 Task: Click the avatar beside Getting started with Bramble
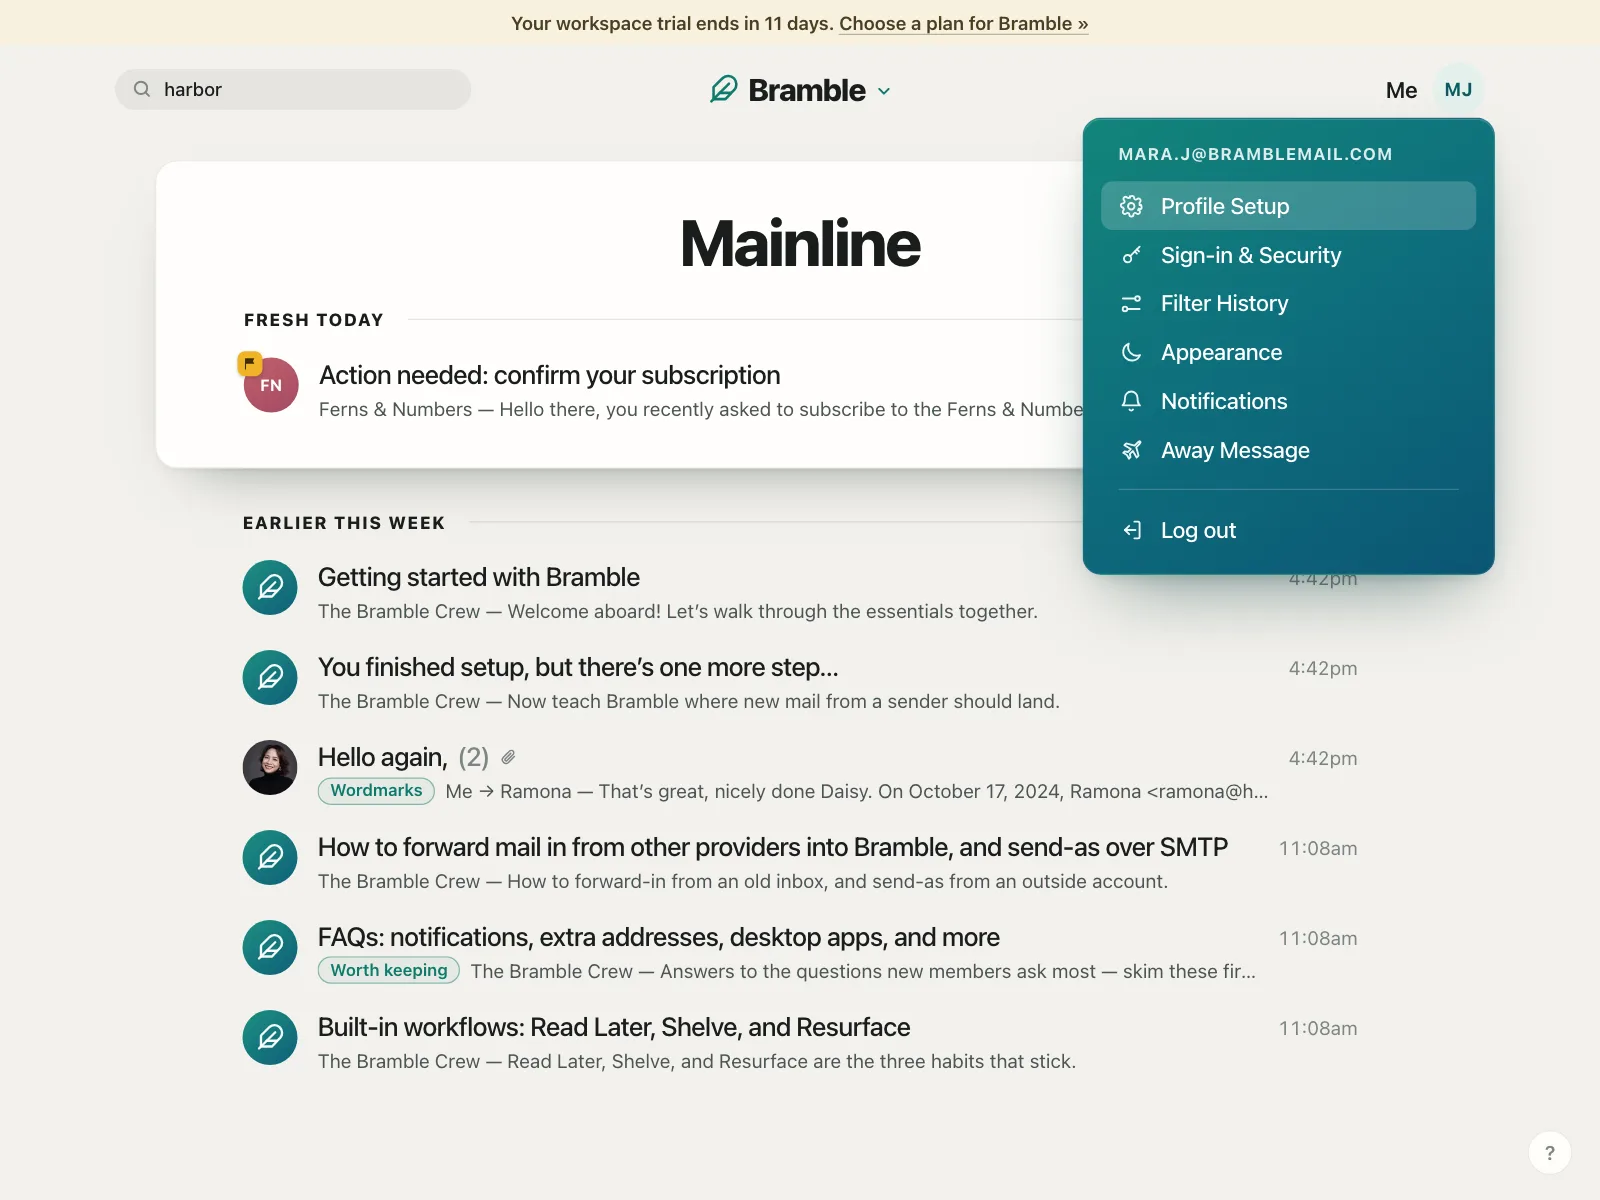(x=270, y=587)
